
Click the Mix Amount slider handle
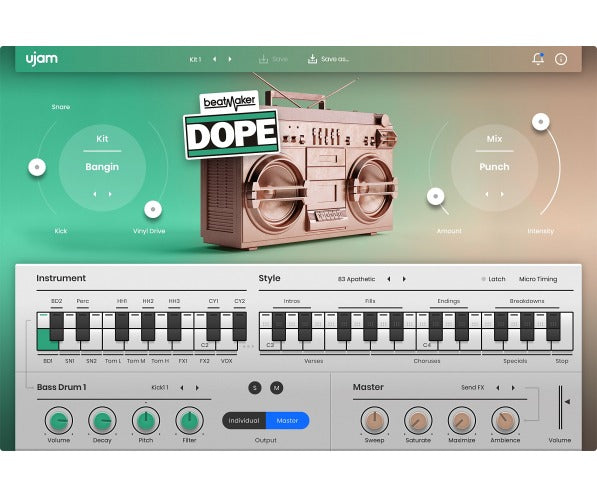point(436,197)
